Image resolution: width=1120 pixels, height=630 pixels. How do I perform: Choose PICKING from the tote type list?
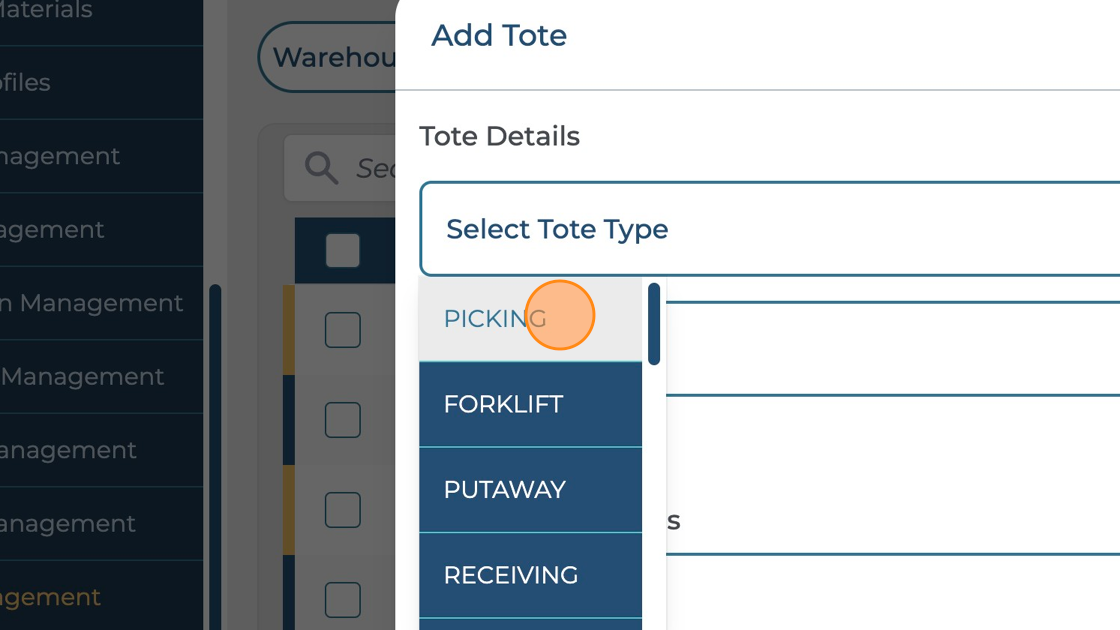pyautogui.click(x=495, y=319)
